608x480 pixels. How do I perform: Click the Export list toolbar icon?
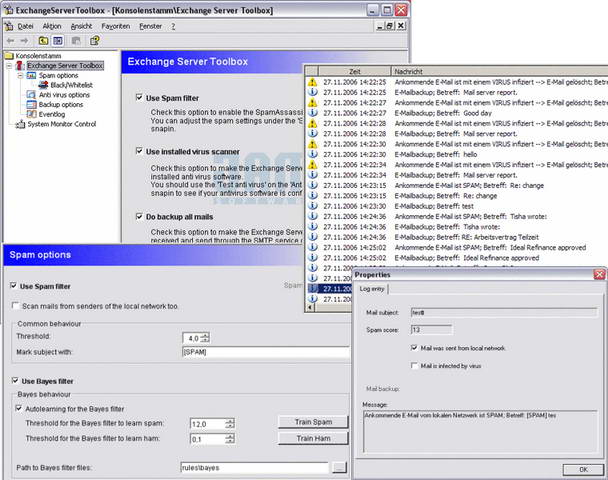click(x=76, y=41)
